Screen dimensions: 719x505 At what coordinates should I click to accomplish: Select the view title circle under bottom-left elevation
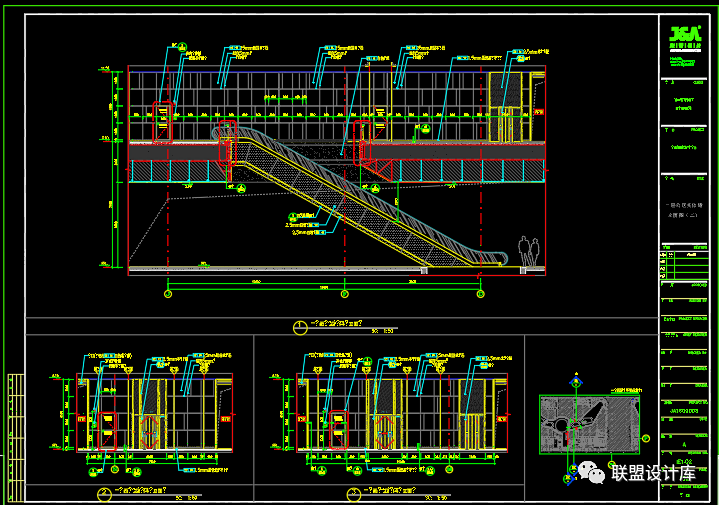tap(104, 494)
